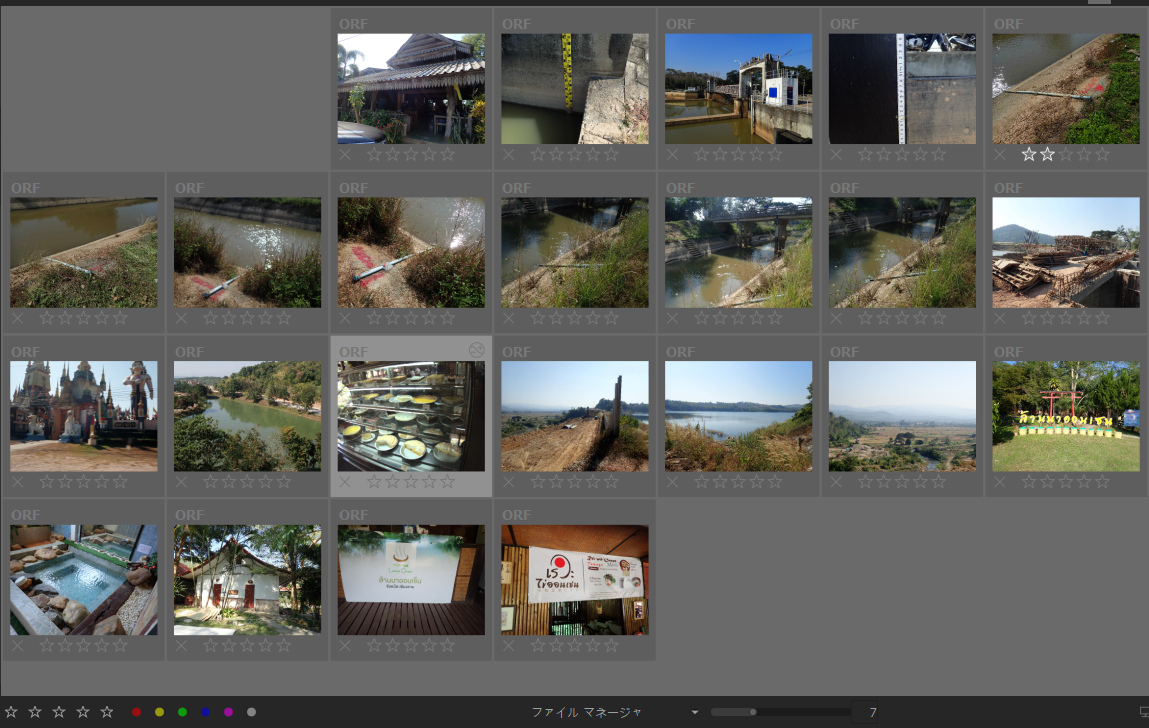Select the white ruler on dark wall thumbnail

[x=902, y=89]
